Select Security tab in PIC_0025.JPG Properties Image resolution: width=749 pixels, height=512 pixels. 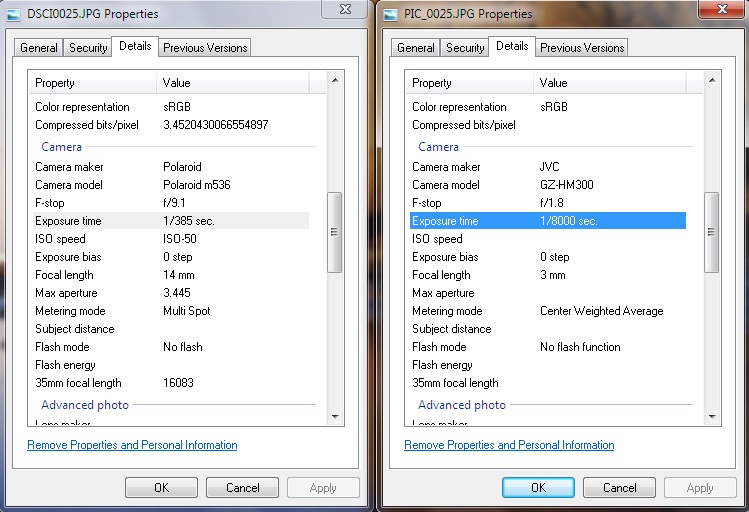click(x=465, y=48)
